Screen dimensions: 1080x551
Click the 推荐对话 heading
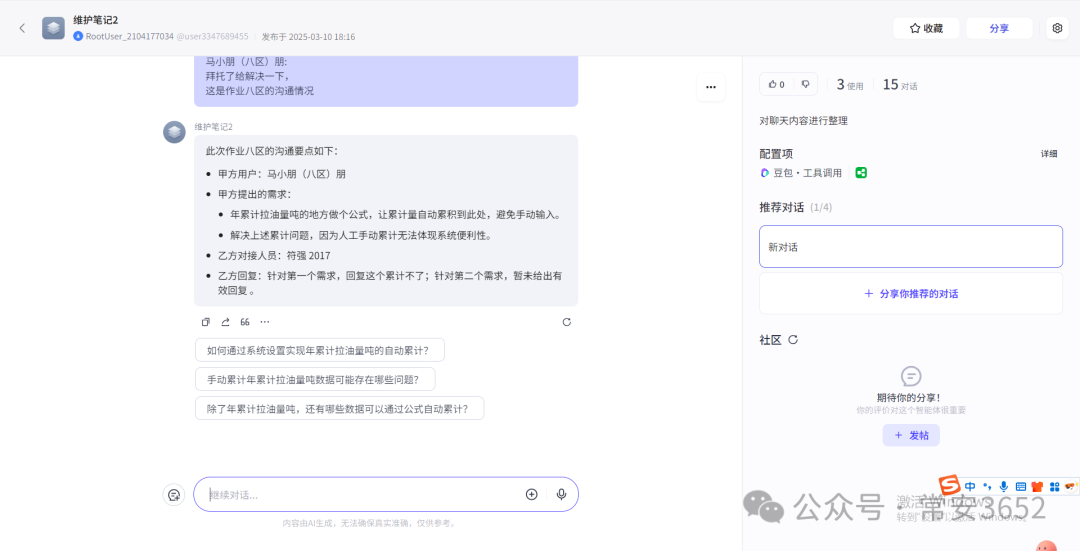click(782, 207)
